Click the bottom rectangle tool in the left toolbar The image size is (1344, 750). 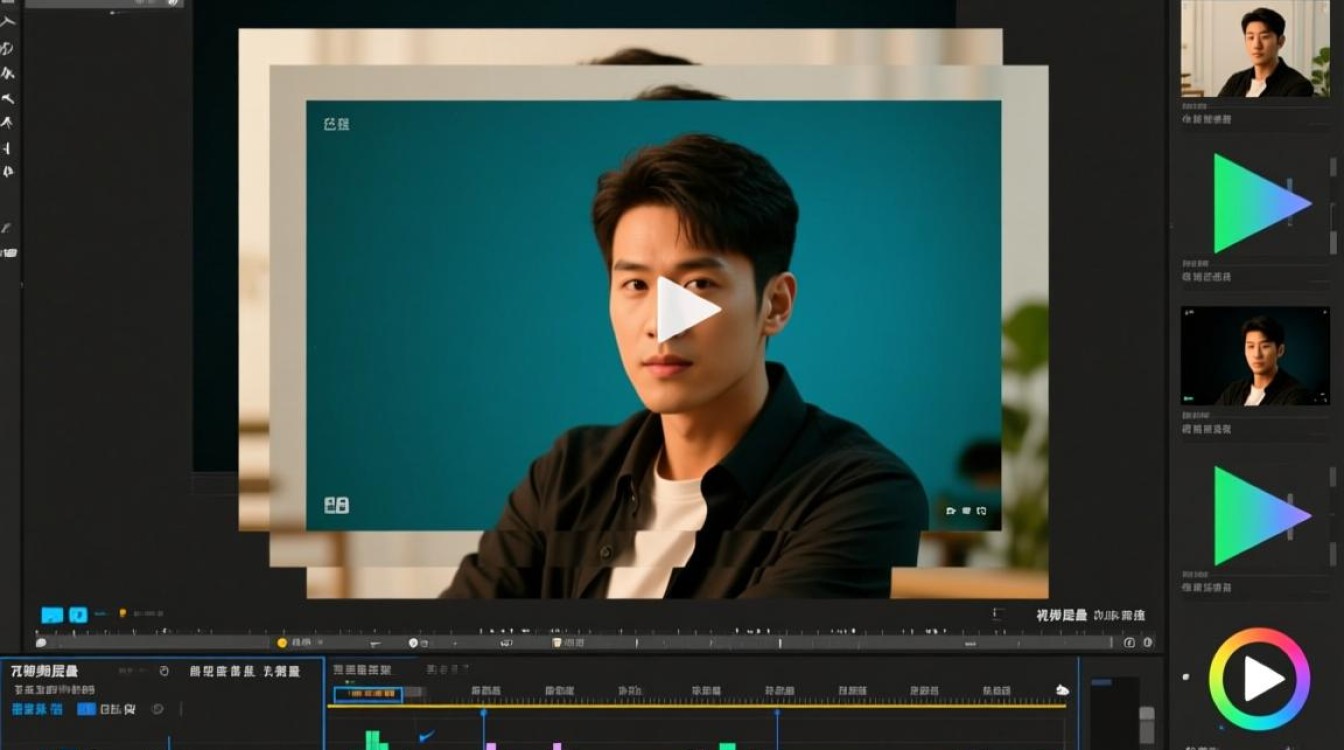[8, 253]
